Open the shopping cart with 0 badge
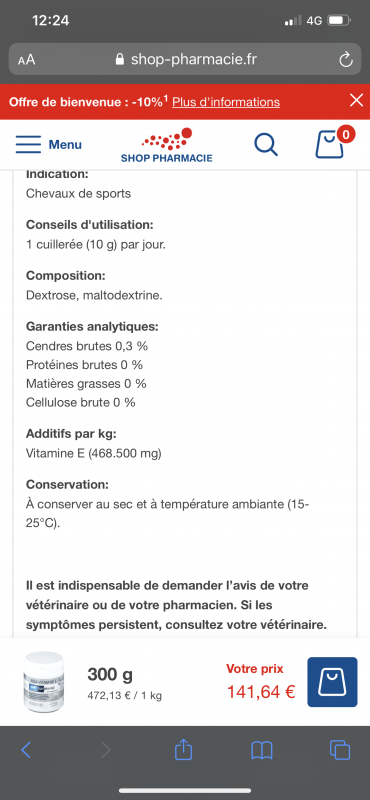 click(x=332, y=143)
